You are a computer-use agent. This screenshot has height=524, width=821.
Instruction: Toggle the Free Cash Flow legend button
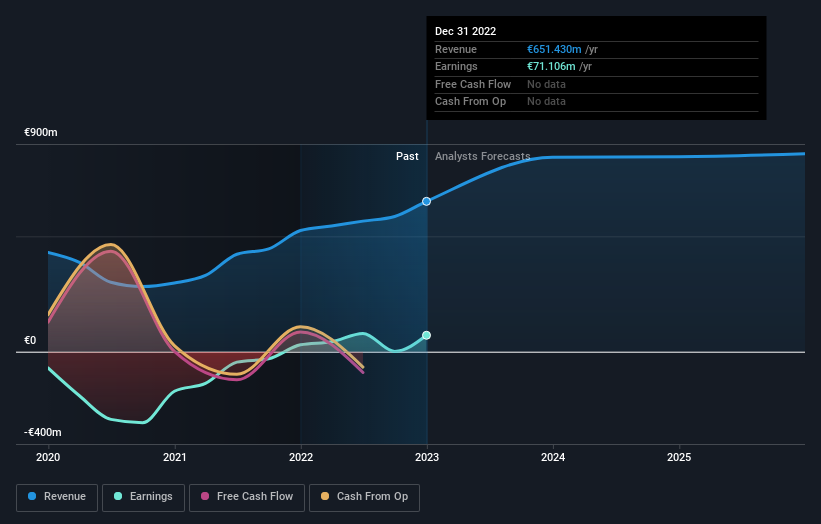click(247, 497)
